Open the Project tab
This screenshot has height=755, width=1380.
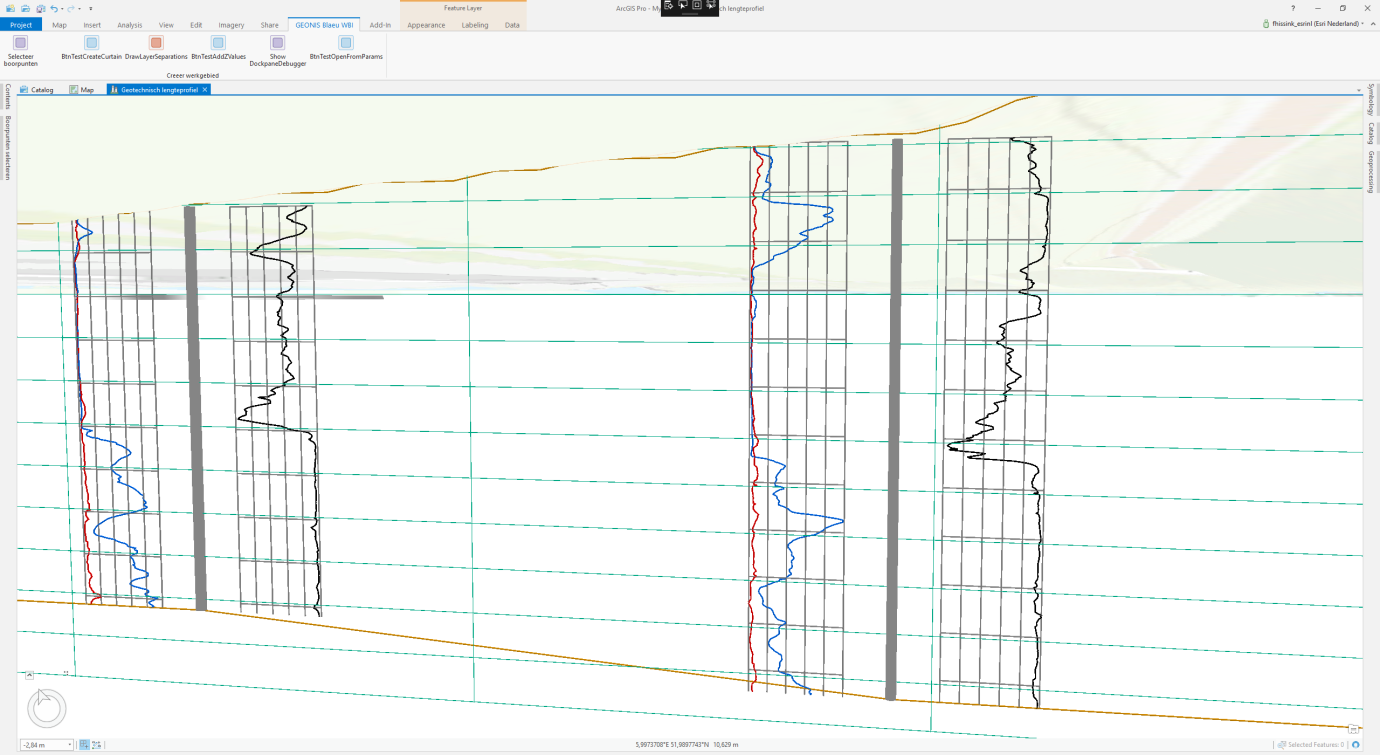(x=21, y=25)
